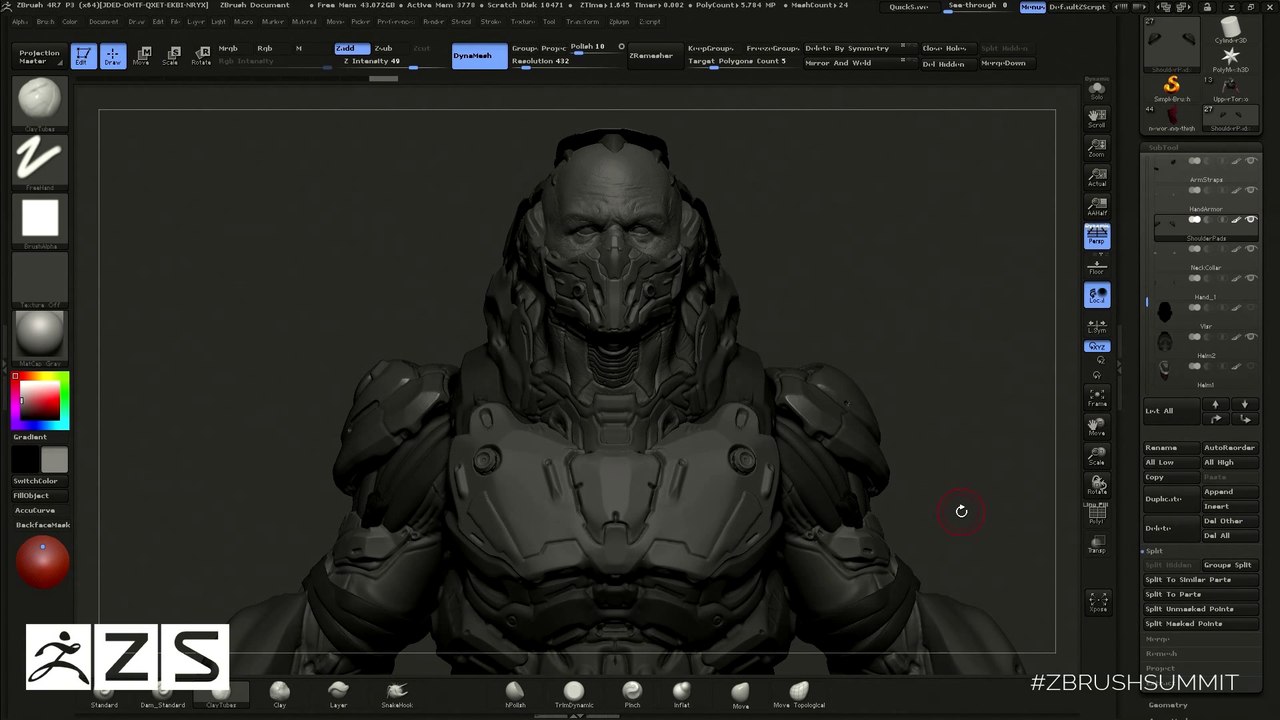The width and height of the screenshot is (1280, 720).
Task: Open the Brush menu
Action: click(46, 21)
